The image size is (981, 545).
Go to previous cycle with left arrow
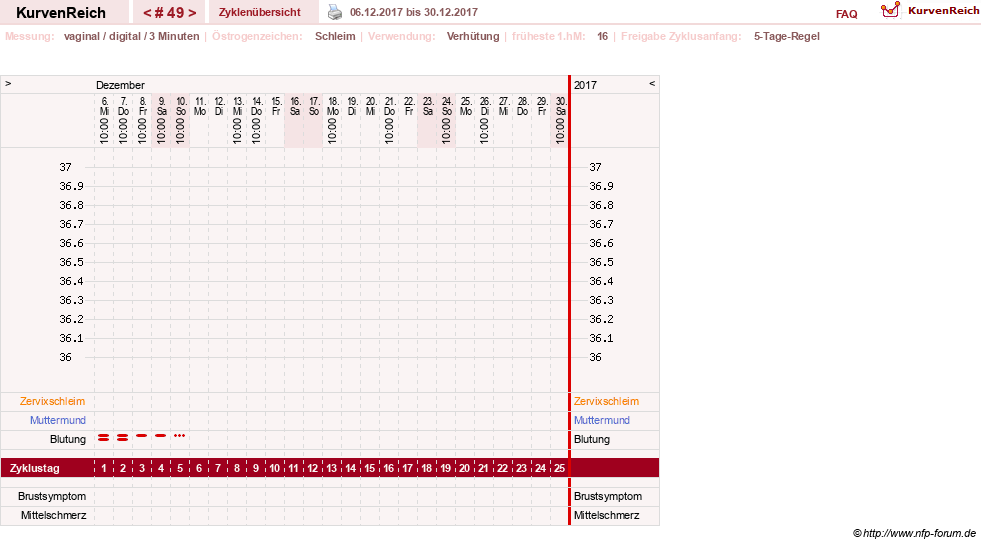147,13
